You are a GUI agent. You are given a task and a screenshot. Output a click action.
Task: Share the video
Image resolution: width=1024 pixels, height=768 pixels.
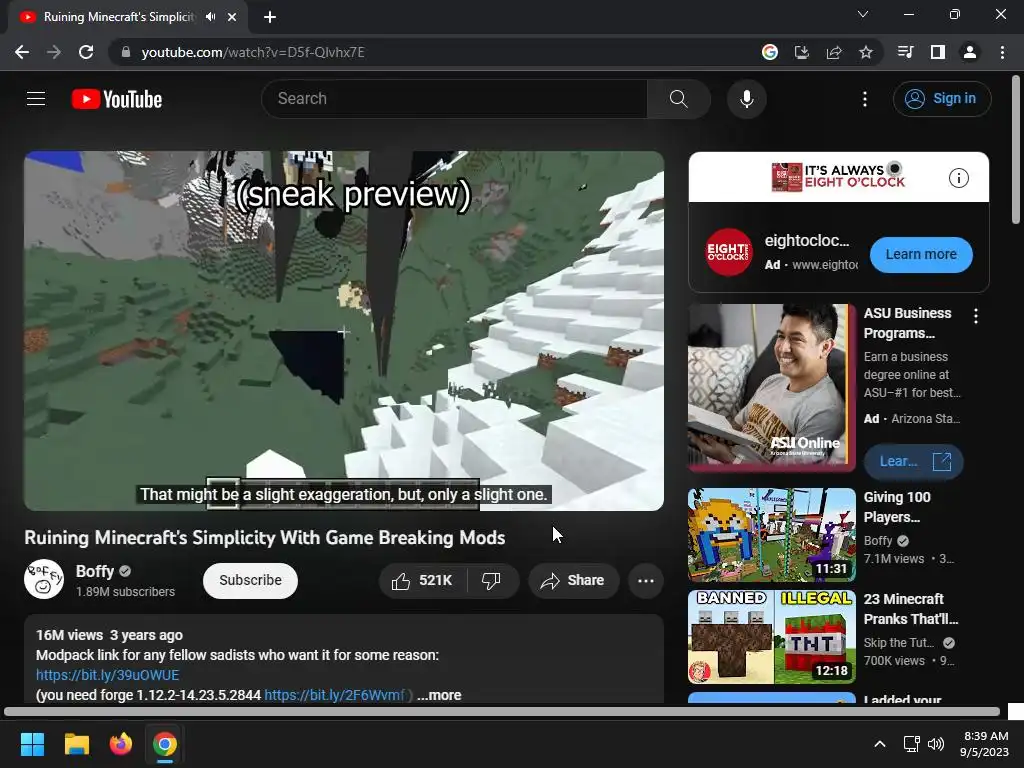point(573,581)
